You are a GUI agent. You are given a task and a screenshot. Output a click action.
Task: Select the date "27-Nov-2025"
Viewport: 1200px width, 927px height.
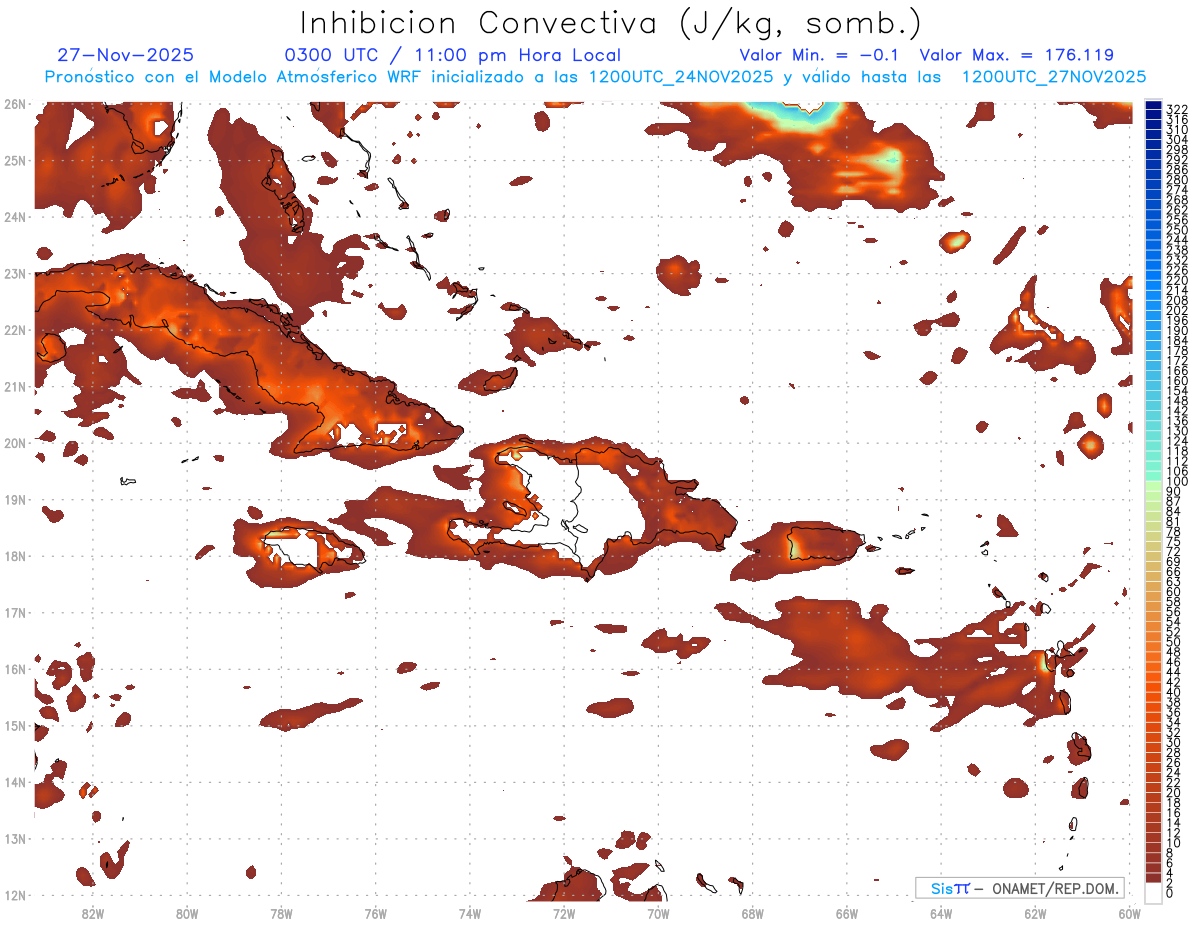coord(126,55)
